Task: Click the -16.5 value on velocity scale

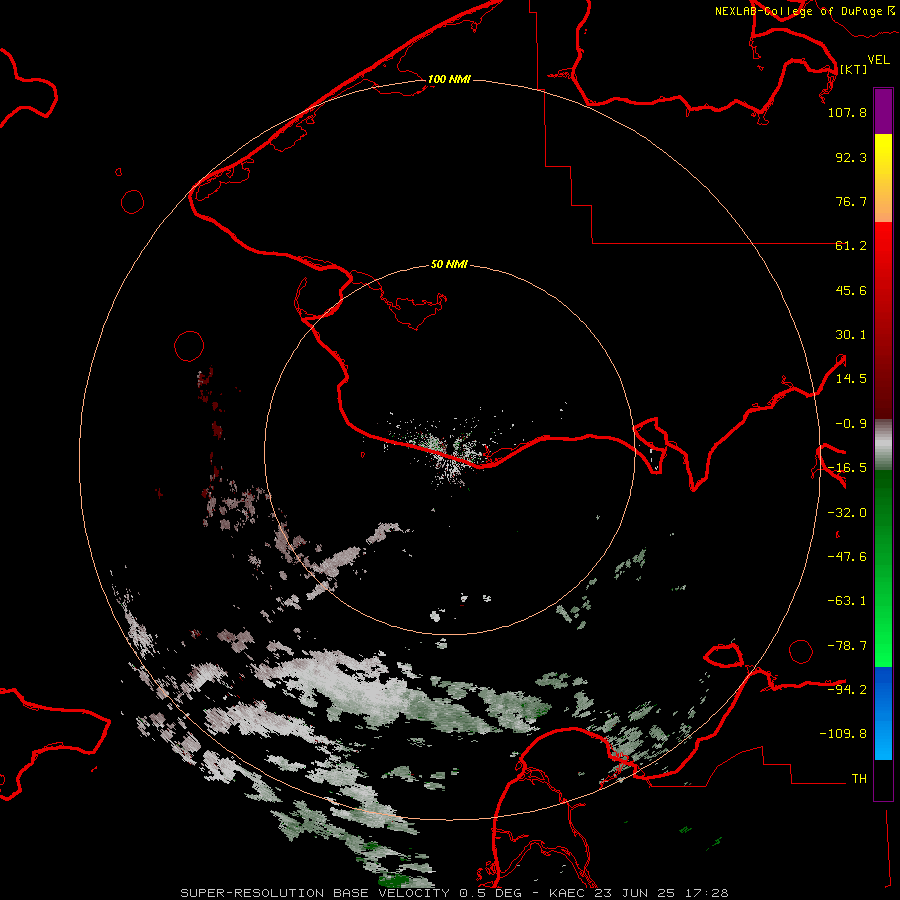Action: 847,468
